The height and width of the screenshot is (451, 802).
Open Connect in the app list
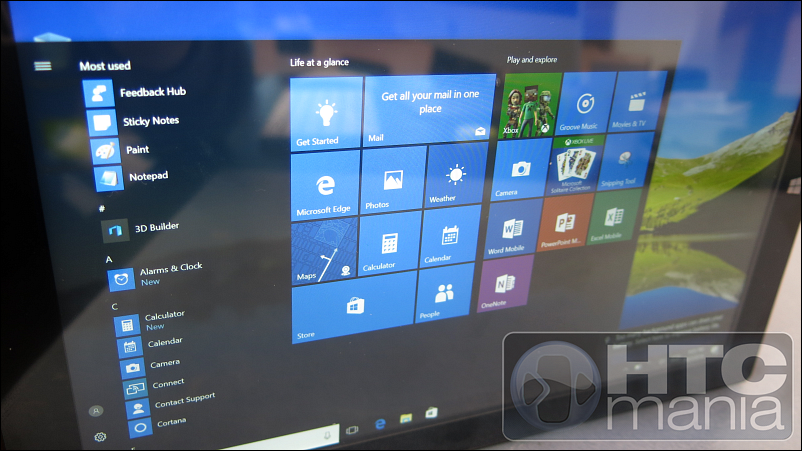point(154,386)
